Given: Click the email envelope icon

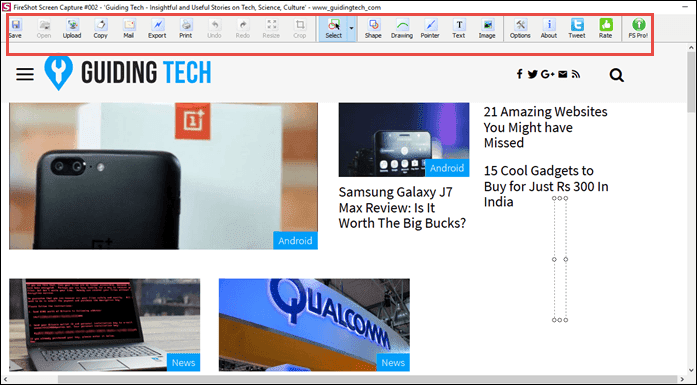Looking at the screenshot, I should click(563, 74).
